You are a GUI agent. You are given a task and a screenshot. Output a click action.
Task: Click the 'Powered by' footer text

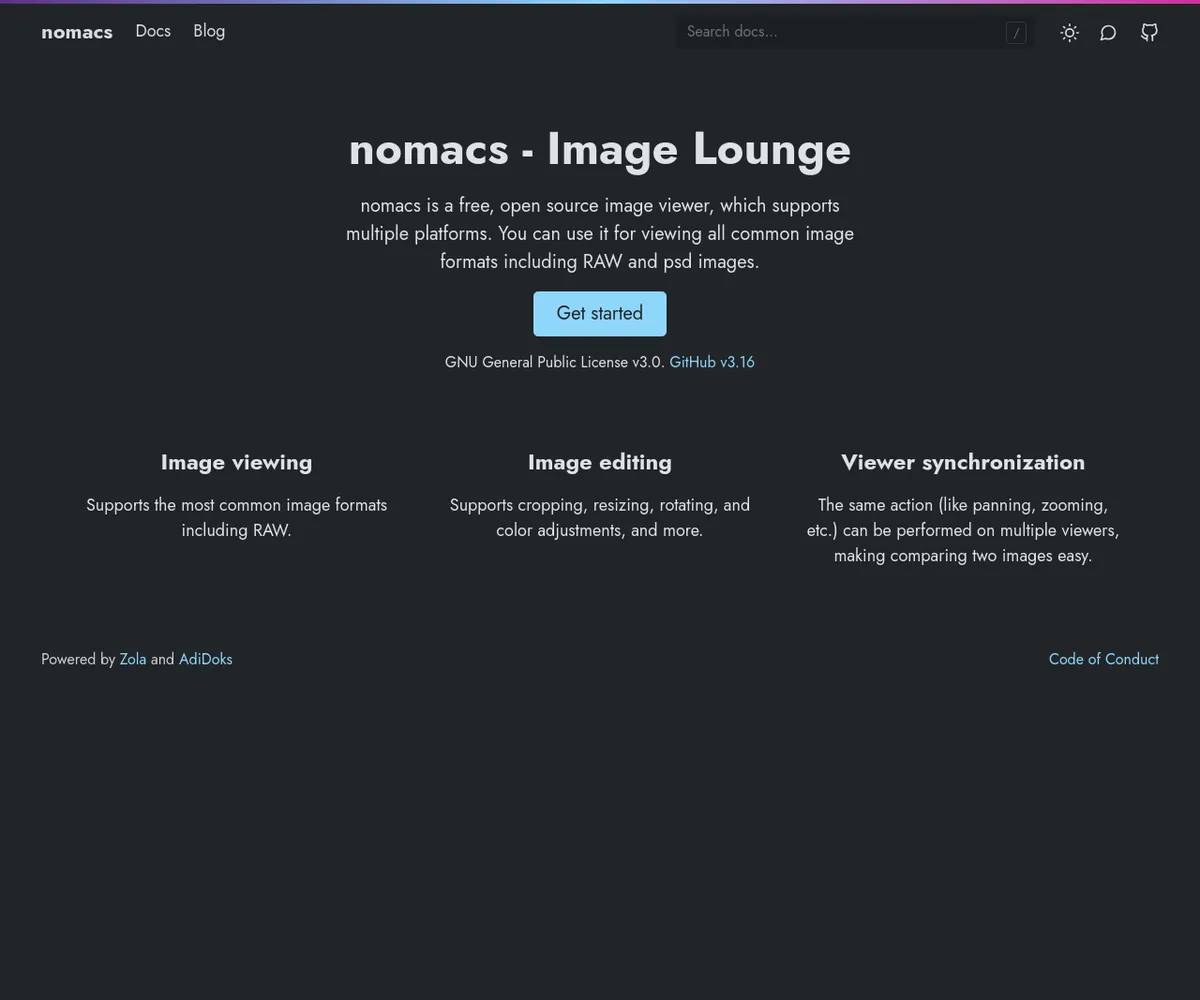(x=78, y=659)
